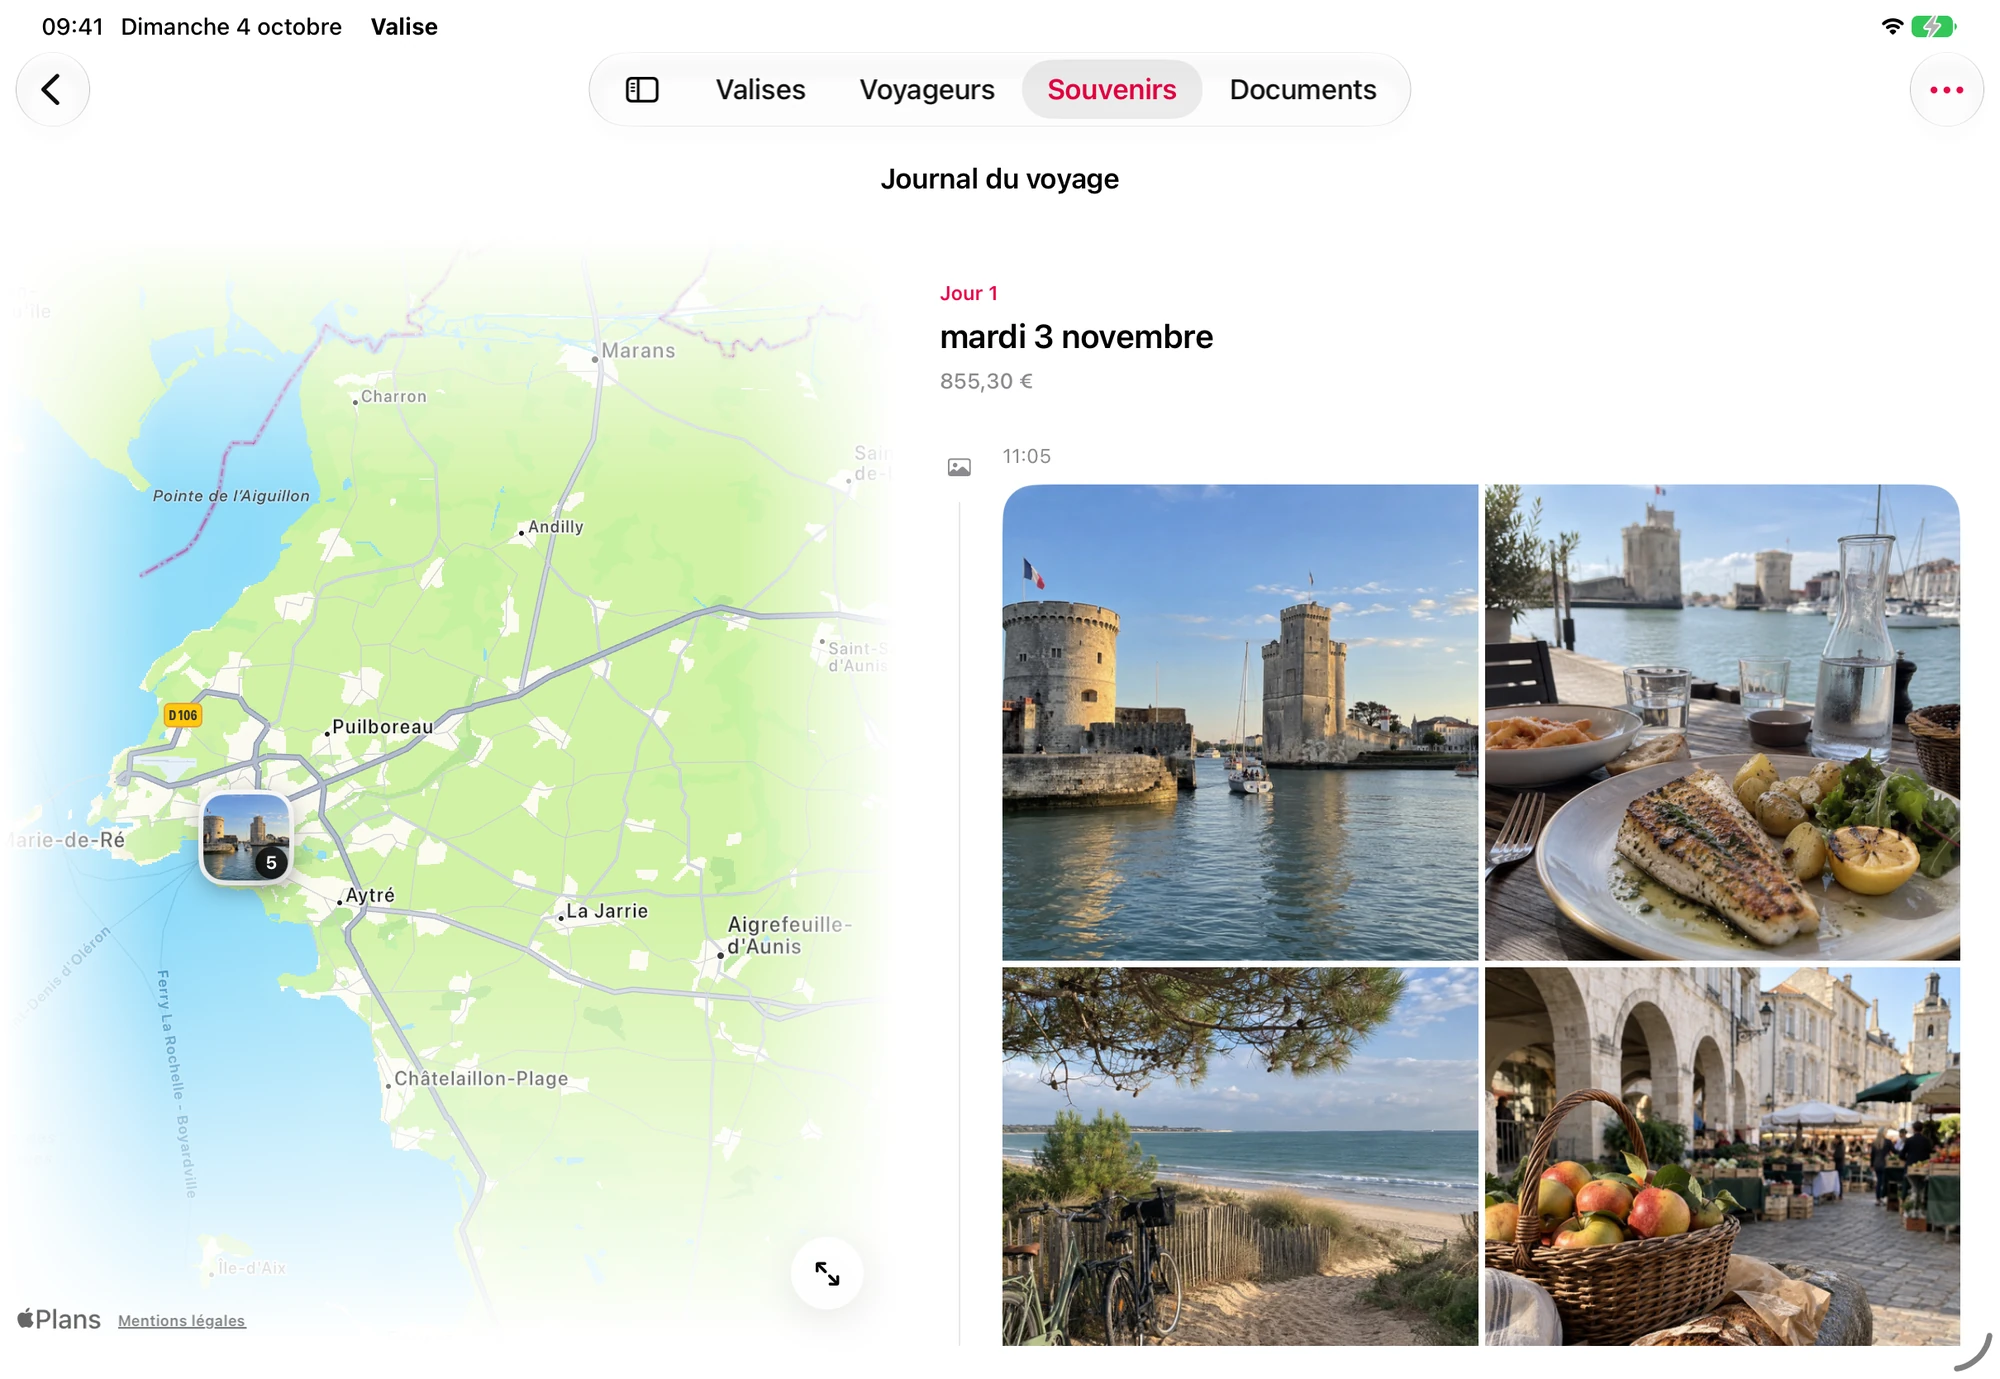Select the Souvenirs tab
The height and width of the screenshot is (1379, 2000).
click(x=1111, y=90)
